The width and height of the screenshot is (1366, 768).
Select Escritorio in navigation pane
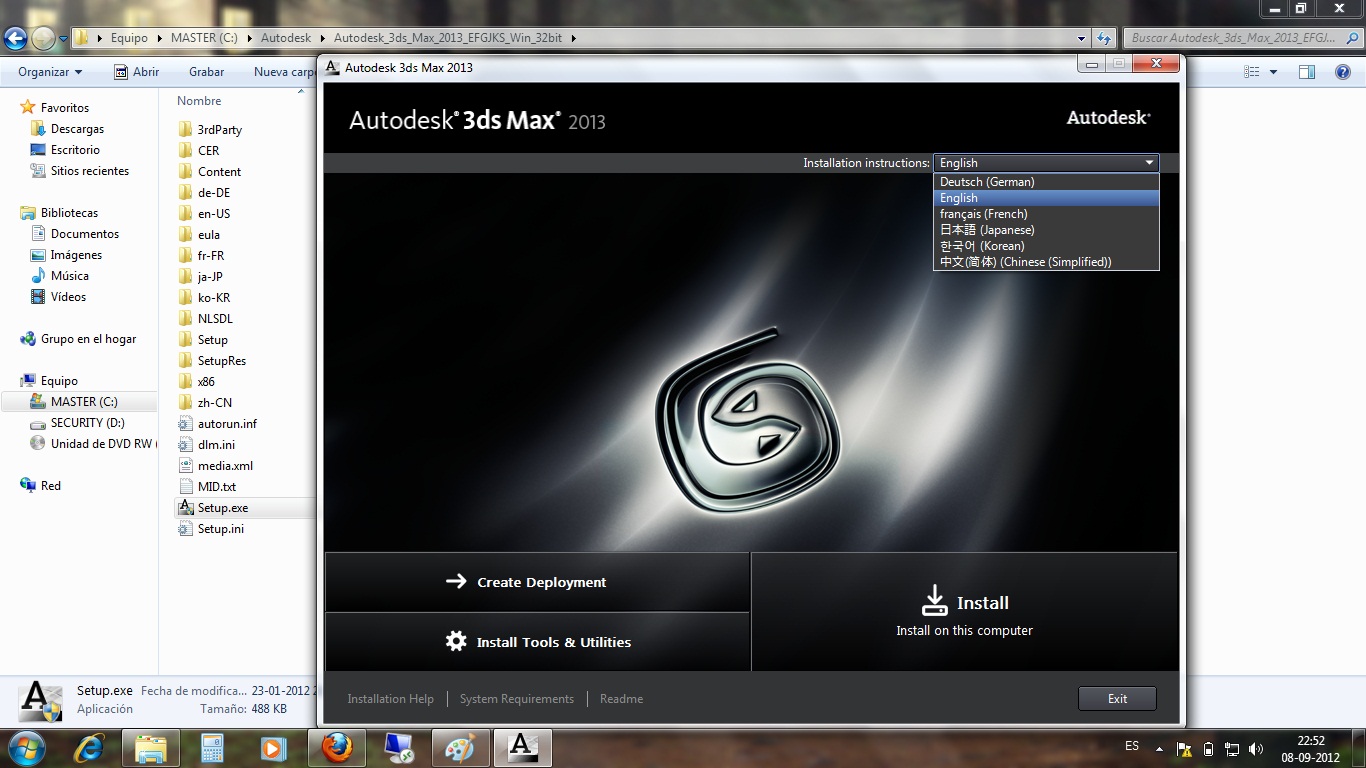coord(75,150)
